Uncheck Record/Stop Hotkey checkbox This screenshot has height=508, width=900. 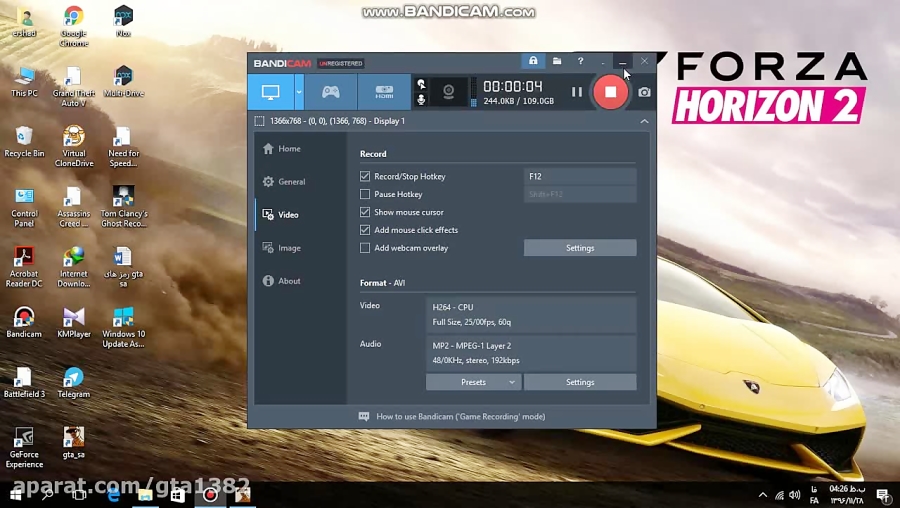pyautogui.click(x=364, y=176)
